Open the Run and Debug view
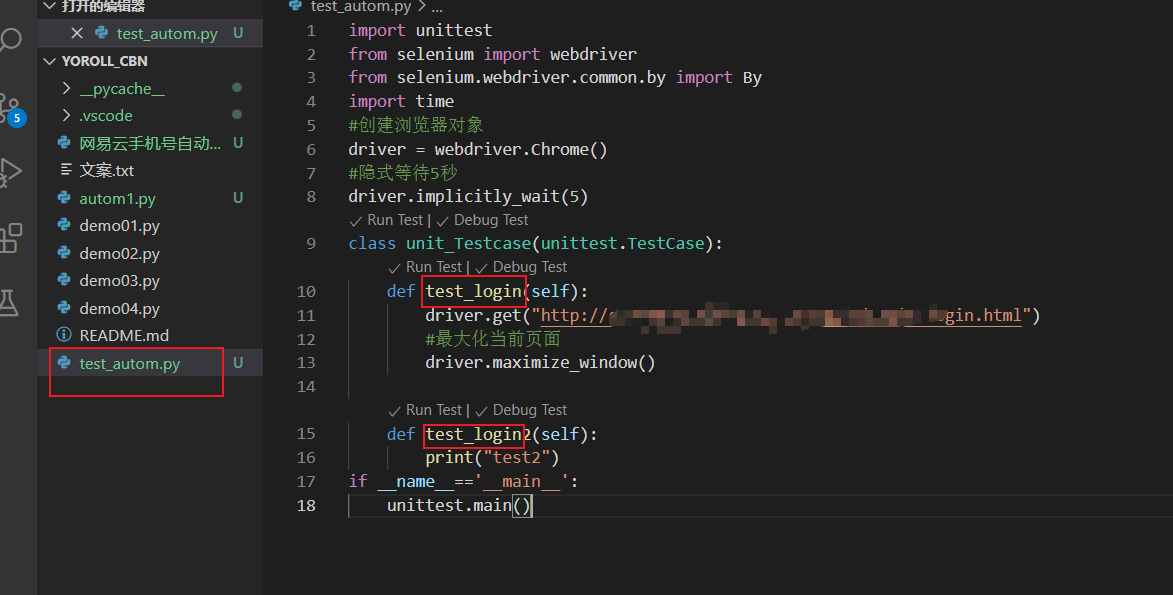The image size is (1173, 595). [9, 172]
